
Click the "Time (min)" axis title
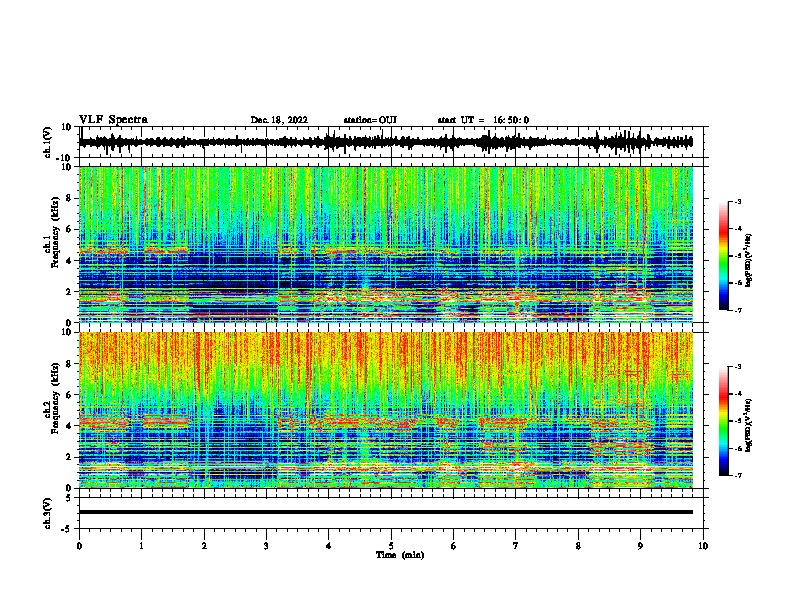pos(400,555)
